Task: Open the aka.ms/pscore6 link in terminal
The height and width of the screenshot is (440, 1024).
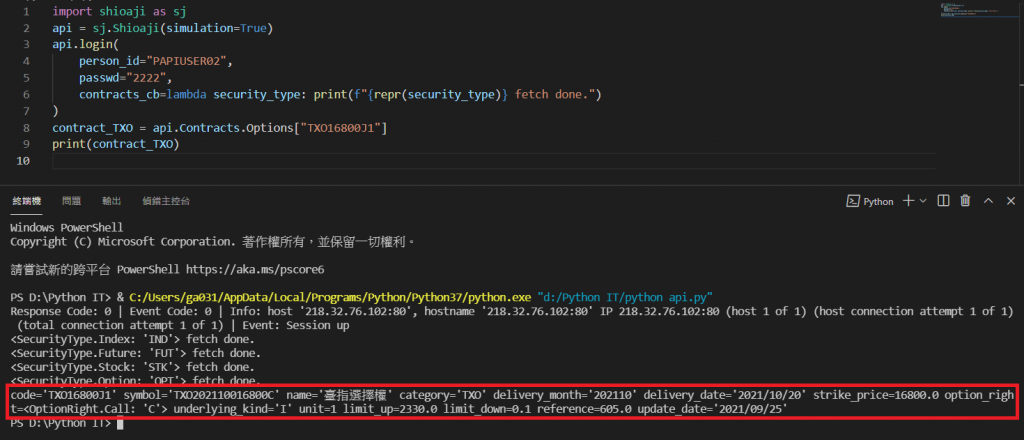Action: [x=255, y=268]
